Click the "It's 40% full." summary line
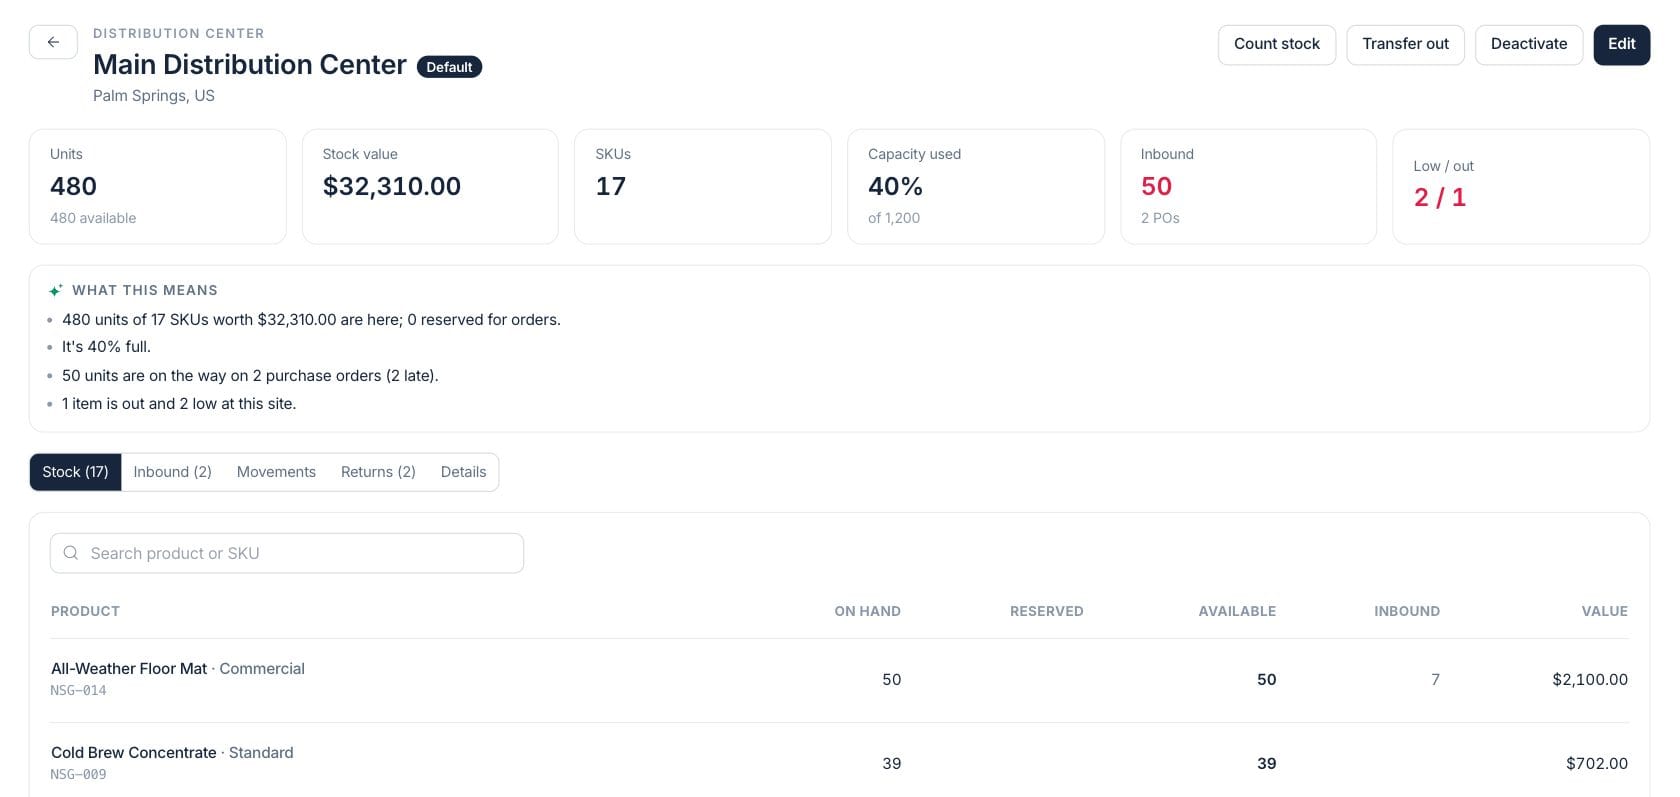Viewport: 1680px width, 797px height. pos(106,346)
